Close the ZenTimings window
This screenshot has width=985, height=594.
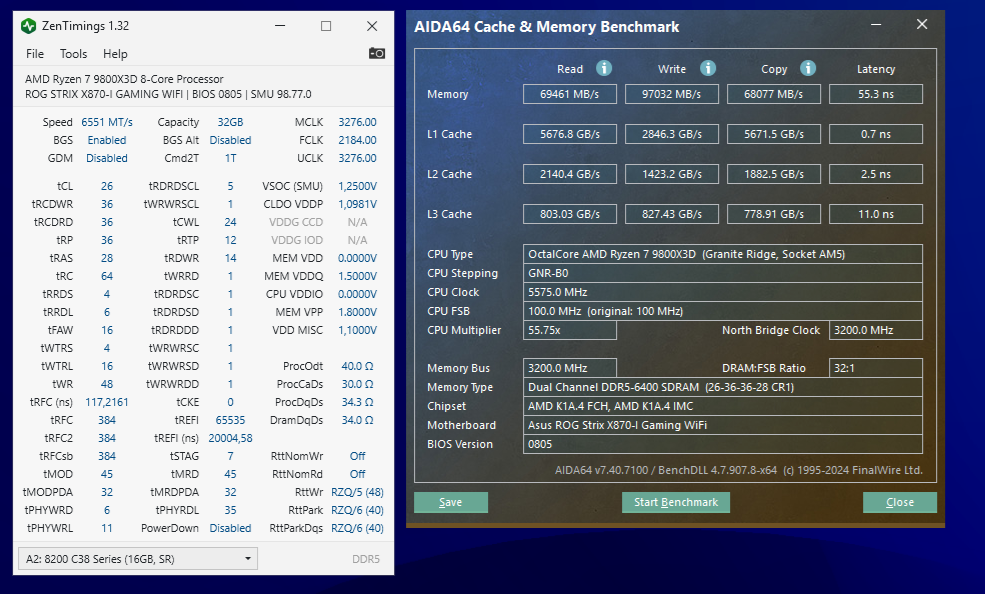pyautogui.click(x=372, y=26)
